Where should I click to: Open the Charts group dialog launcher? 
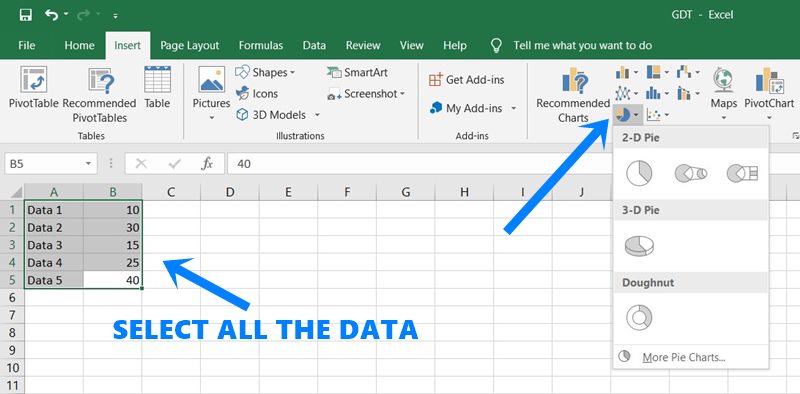pos(795,136)
